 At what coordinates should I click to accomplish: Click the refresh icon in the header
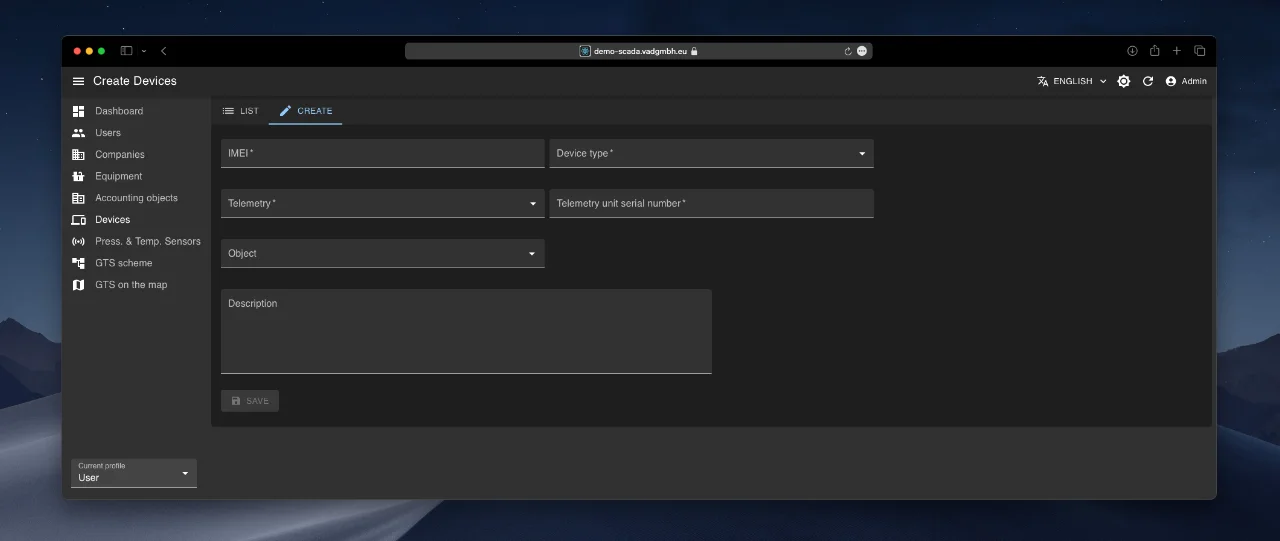[1148, 81]
